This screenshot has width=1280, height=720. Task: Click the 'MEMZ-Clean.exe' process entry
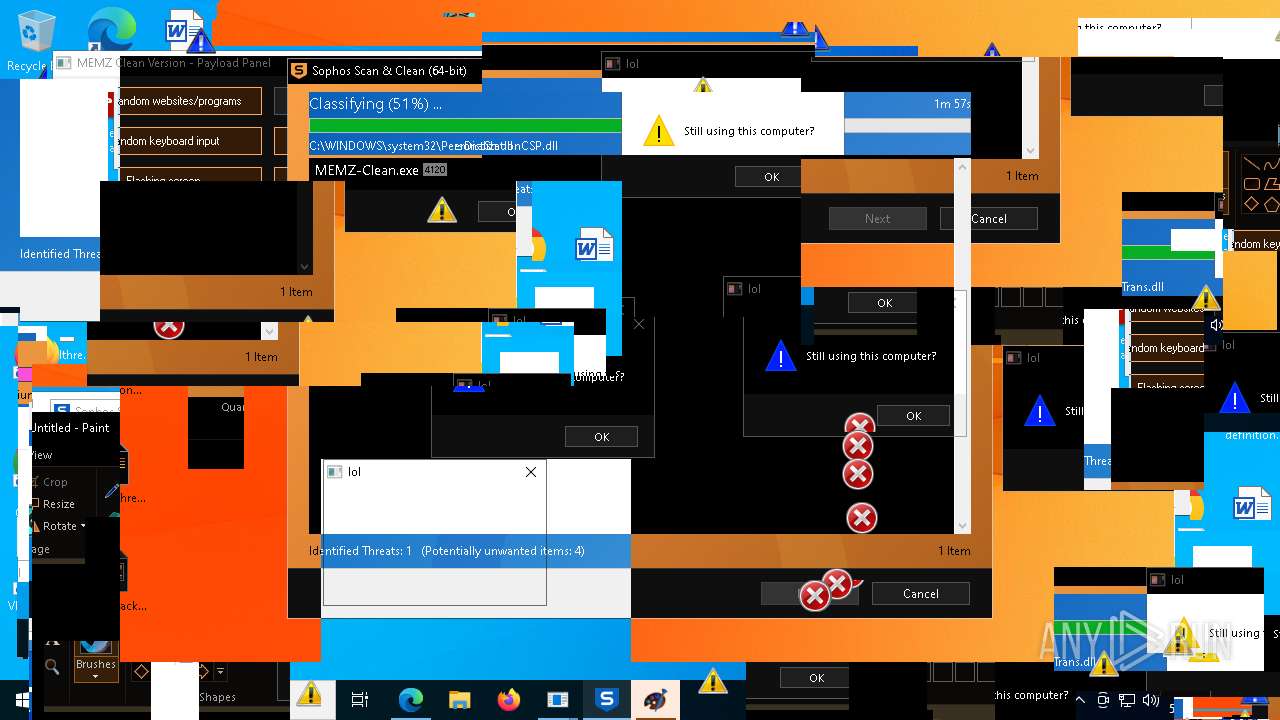(x=367, y=170)
